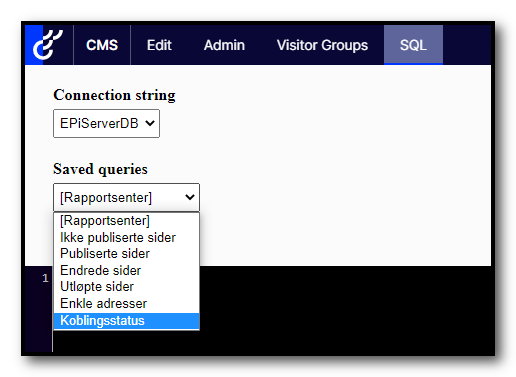Switch to the Edit tab
Viewport: 516px width, 377px height.
159,45
